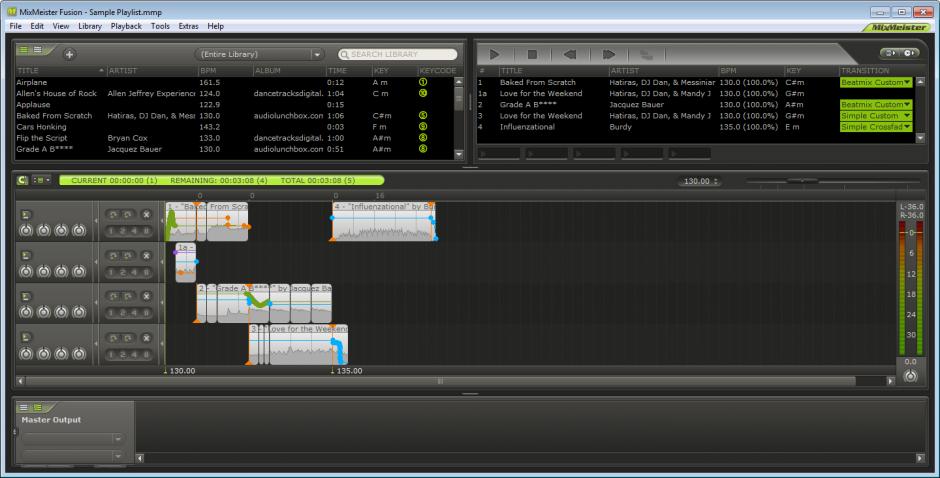This screenshot has width=940, height=478.
Task: Open the Tools menu
Action: coord(160,26)
